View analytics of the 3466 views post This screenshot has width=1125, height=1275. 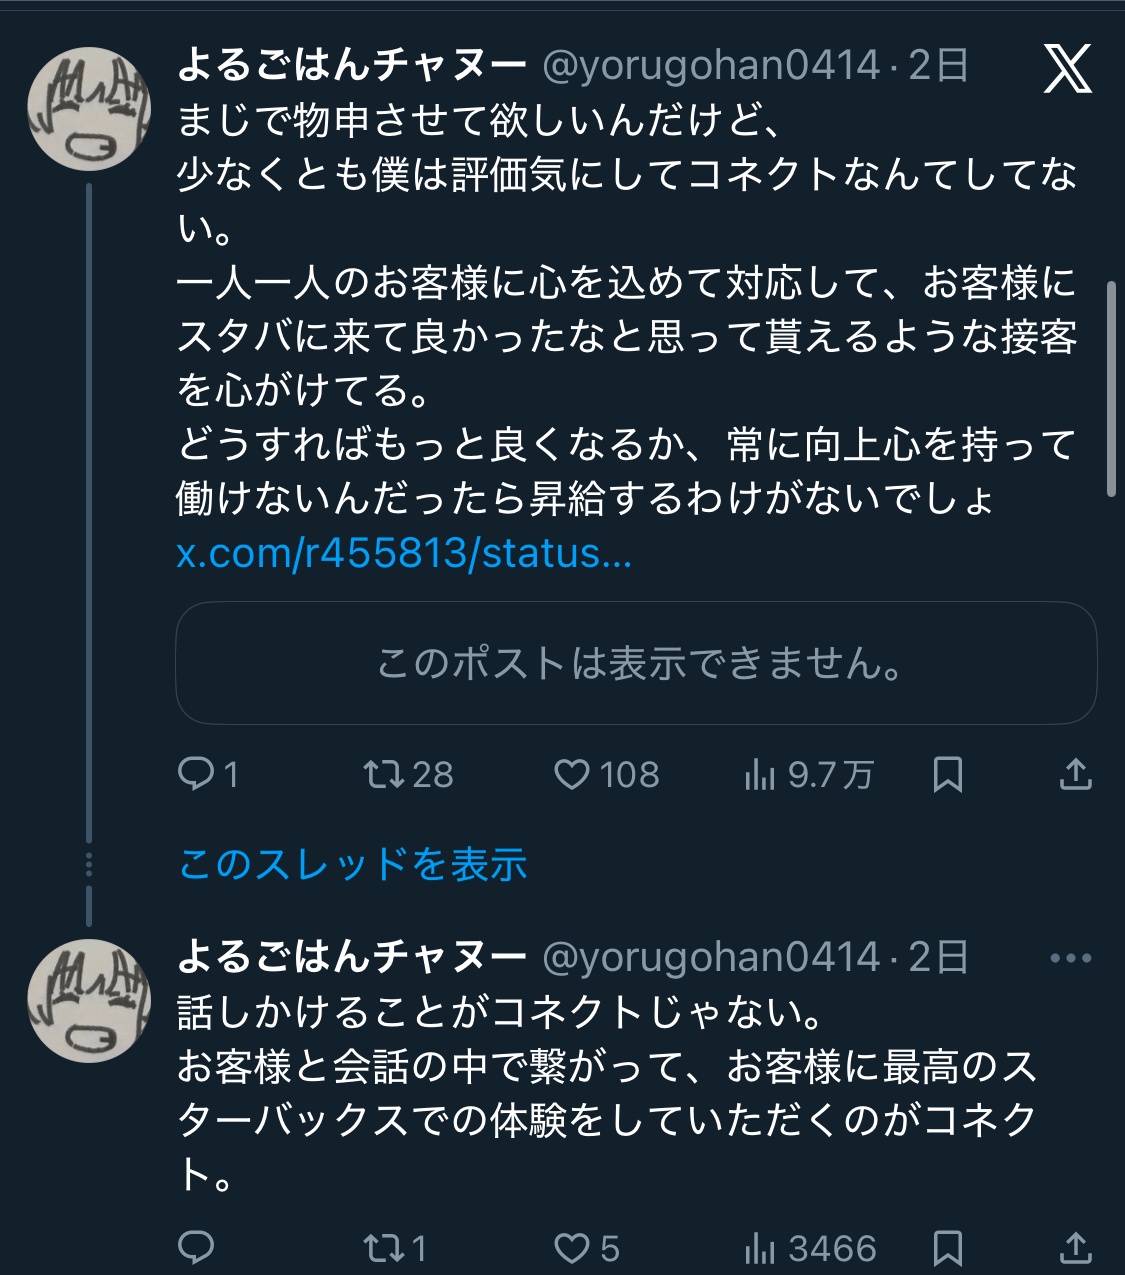pos(760,1247)
